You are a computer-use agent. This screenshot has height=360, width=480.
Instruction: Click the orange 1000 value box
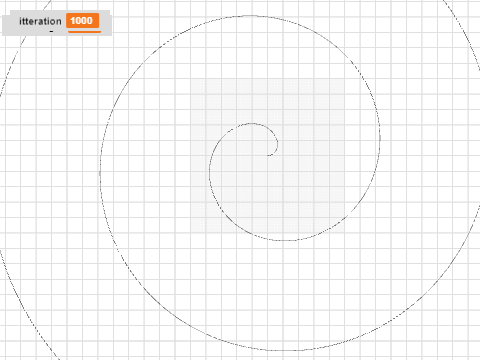82,21
